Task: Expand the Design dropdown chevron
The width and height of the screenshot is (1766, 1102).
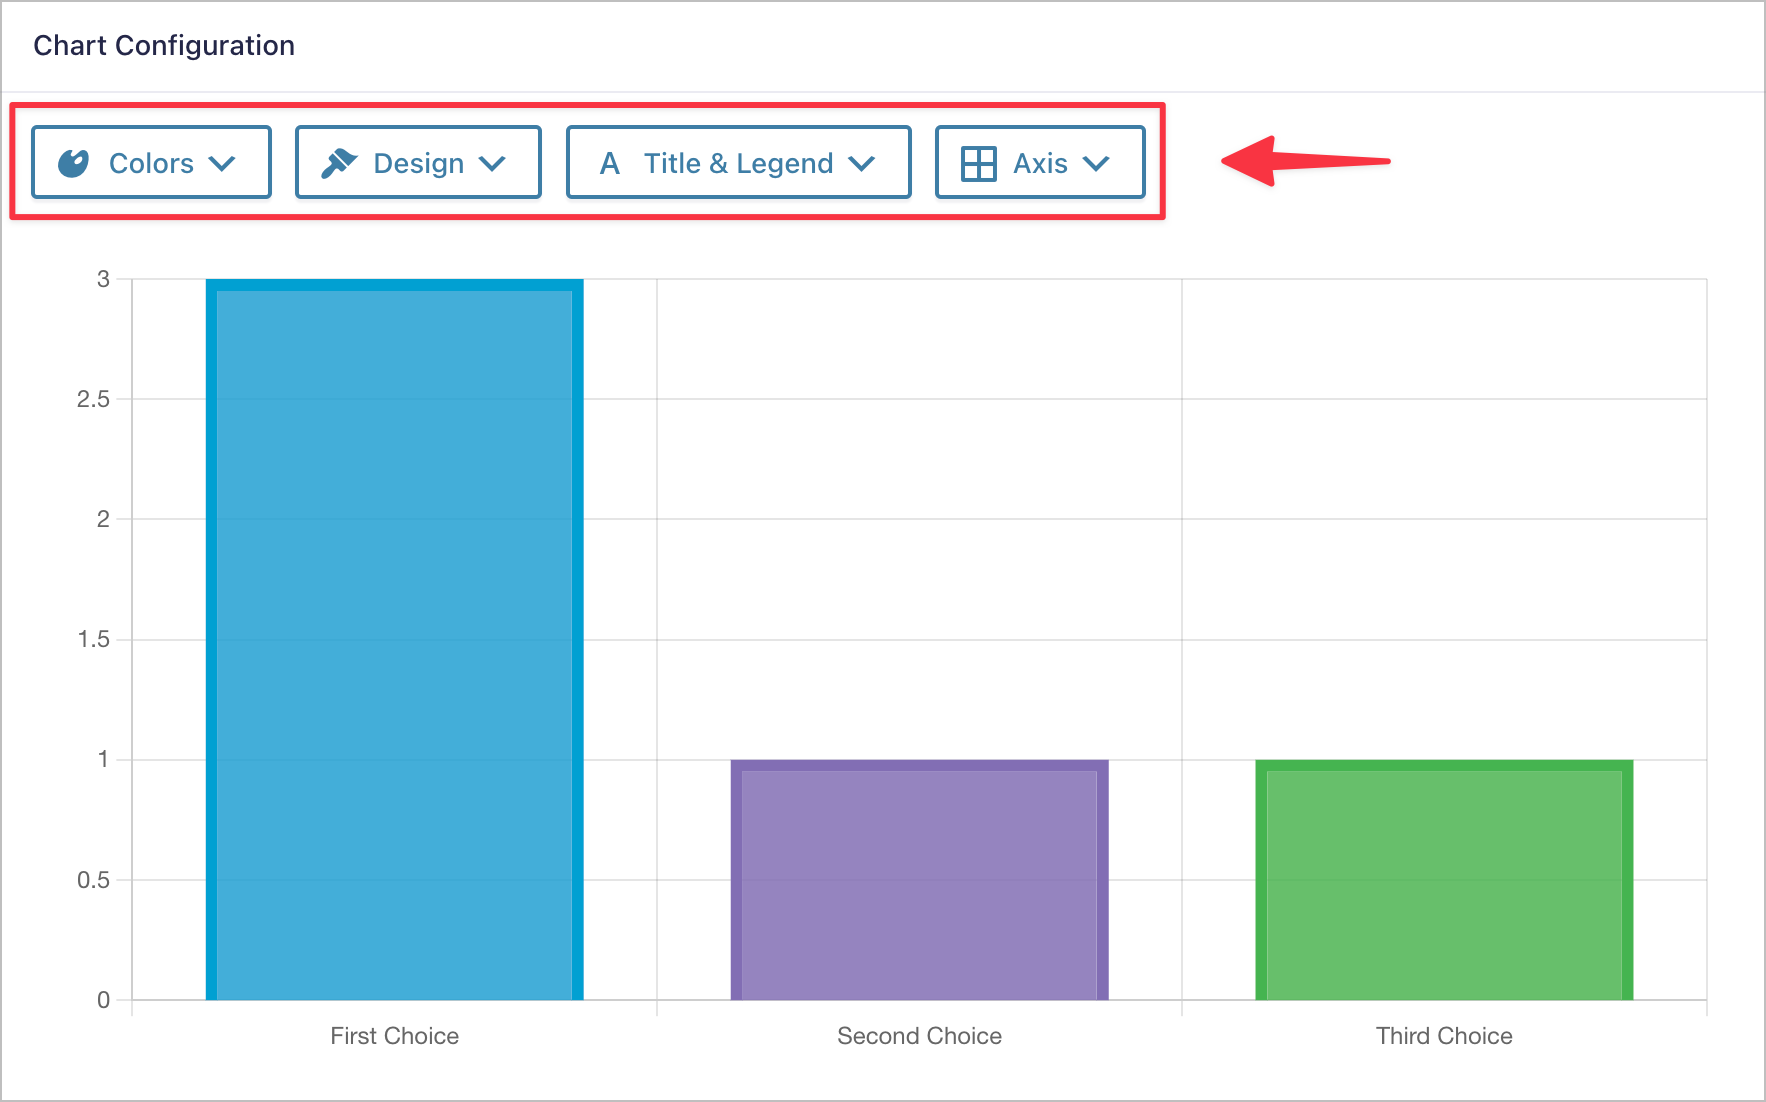Action: coord(492,164)
